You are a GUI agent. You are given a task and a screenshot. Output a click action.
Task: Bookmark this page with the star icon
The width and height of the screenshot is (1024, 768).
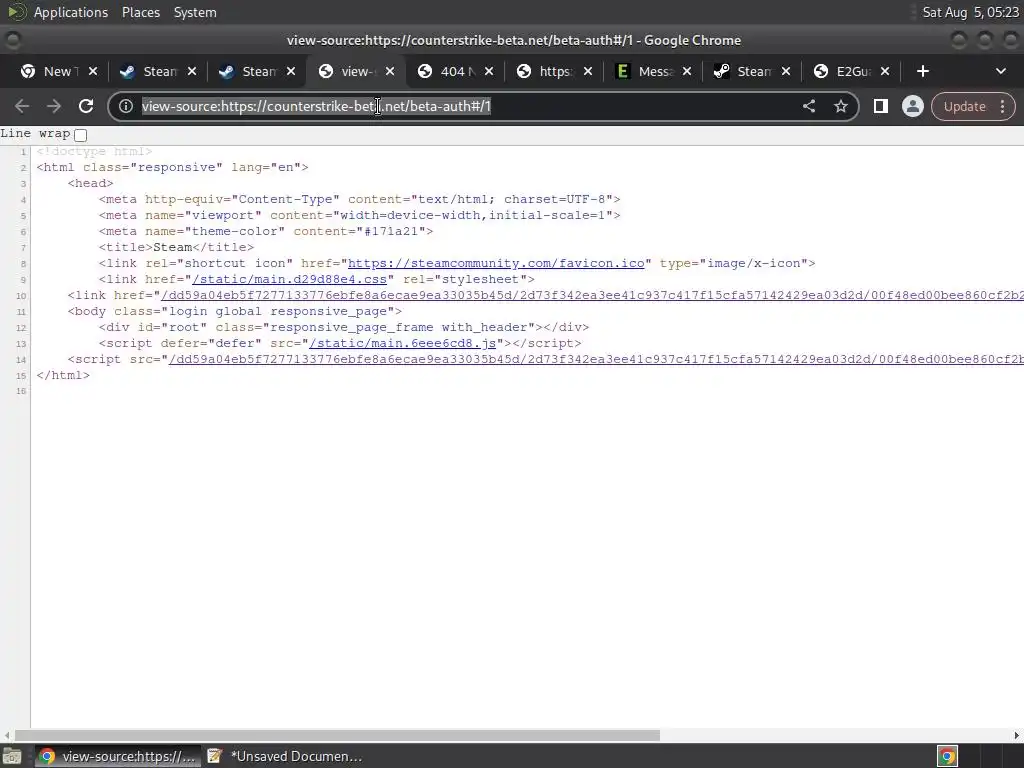[x=840, y=106]
